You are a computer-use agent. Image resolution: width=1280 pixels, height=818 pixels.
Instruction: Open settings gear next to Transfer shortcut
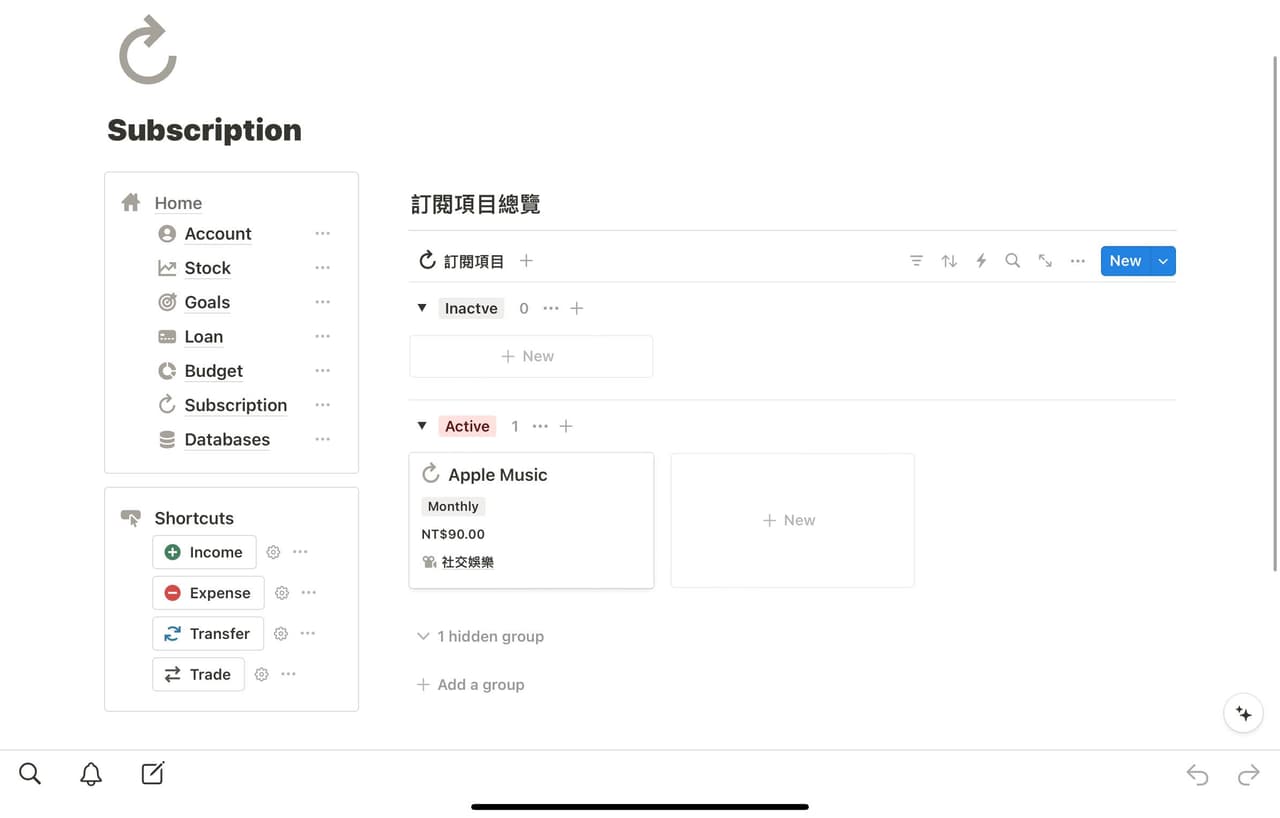pos(280,633)
